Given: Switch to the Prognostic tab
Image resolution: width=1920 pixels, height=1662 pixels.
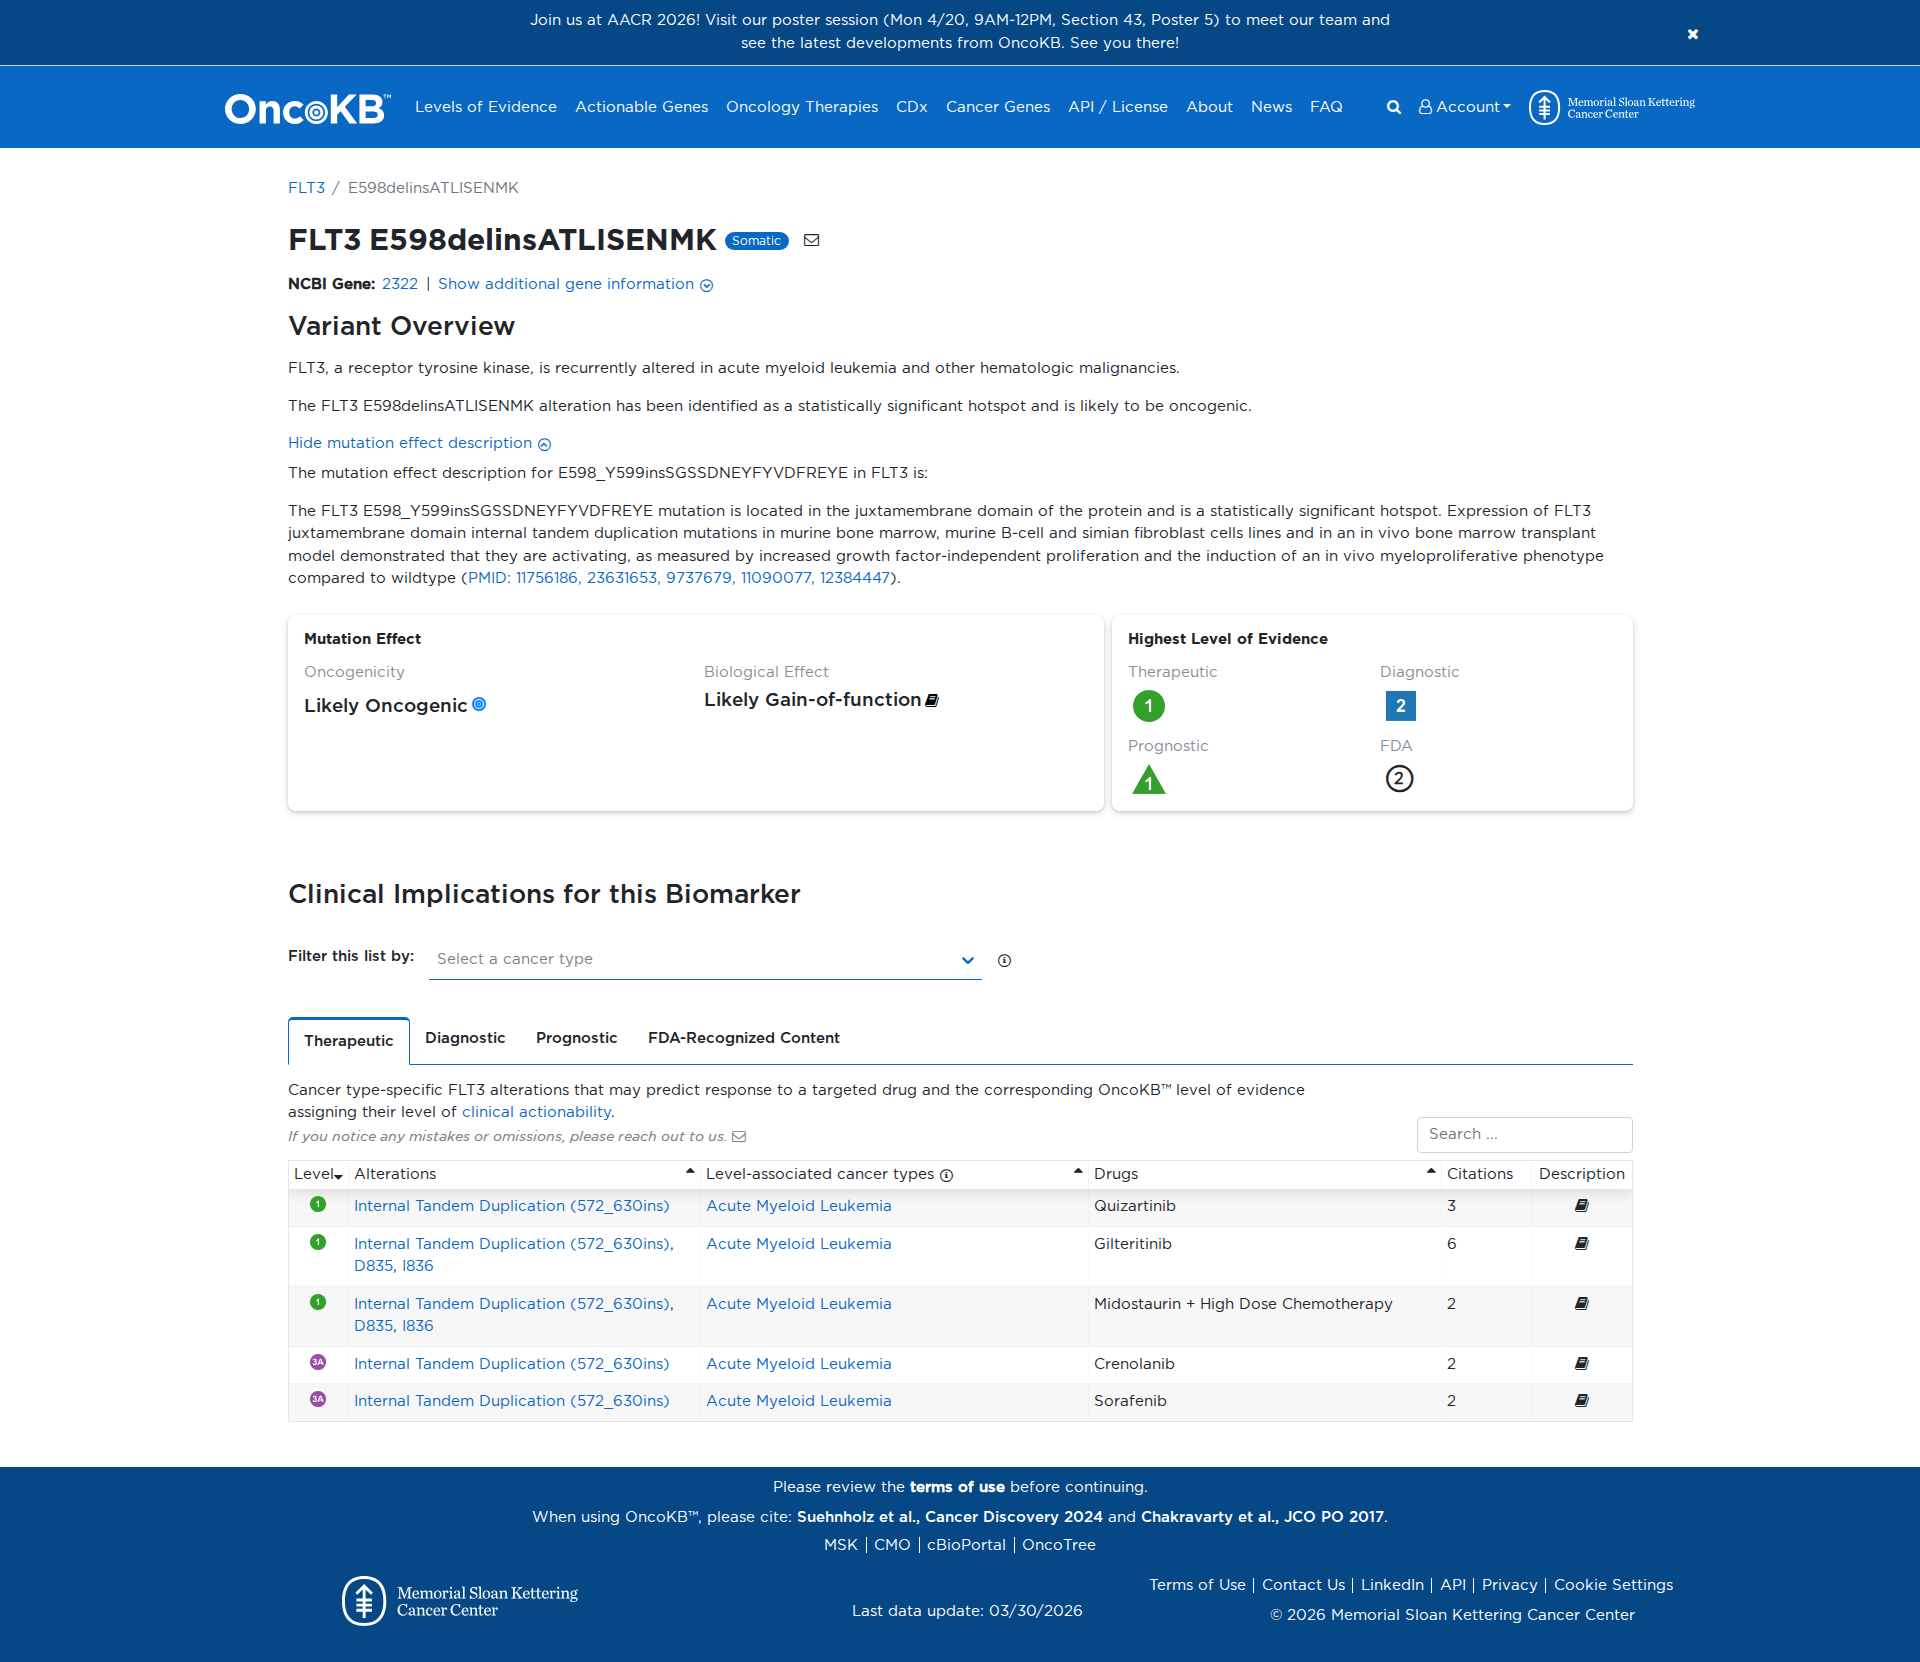Looking at the screenshot, I should tap(577, 1038).
